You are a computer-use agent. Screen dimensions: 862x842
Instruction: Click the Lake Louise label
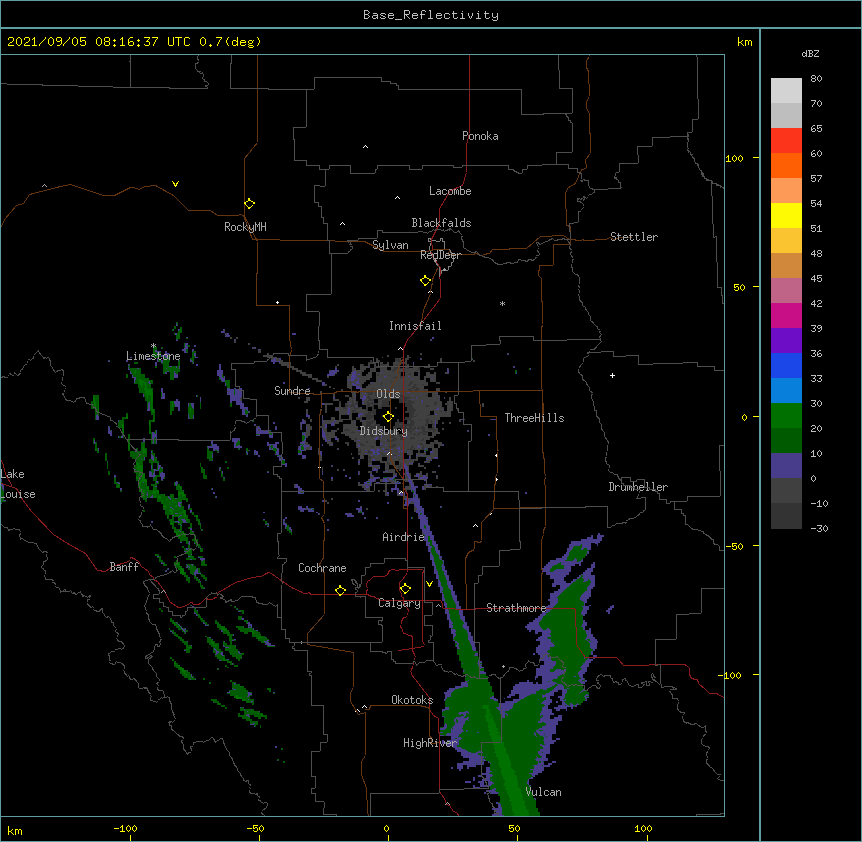click(18, 484)
